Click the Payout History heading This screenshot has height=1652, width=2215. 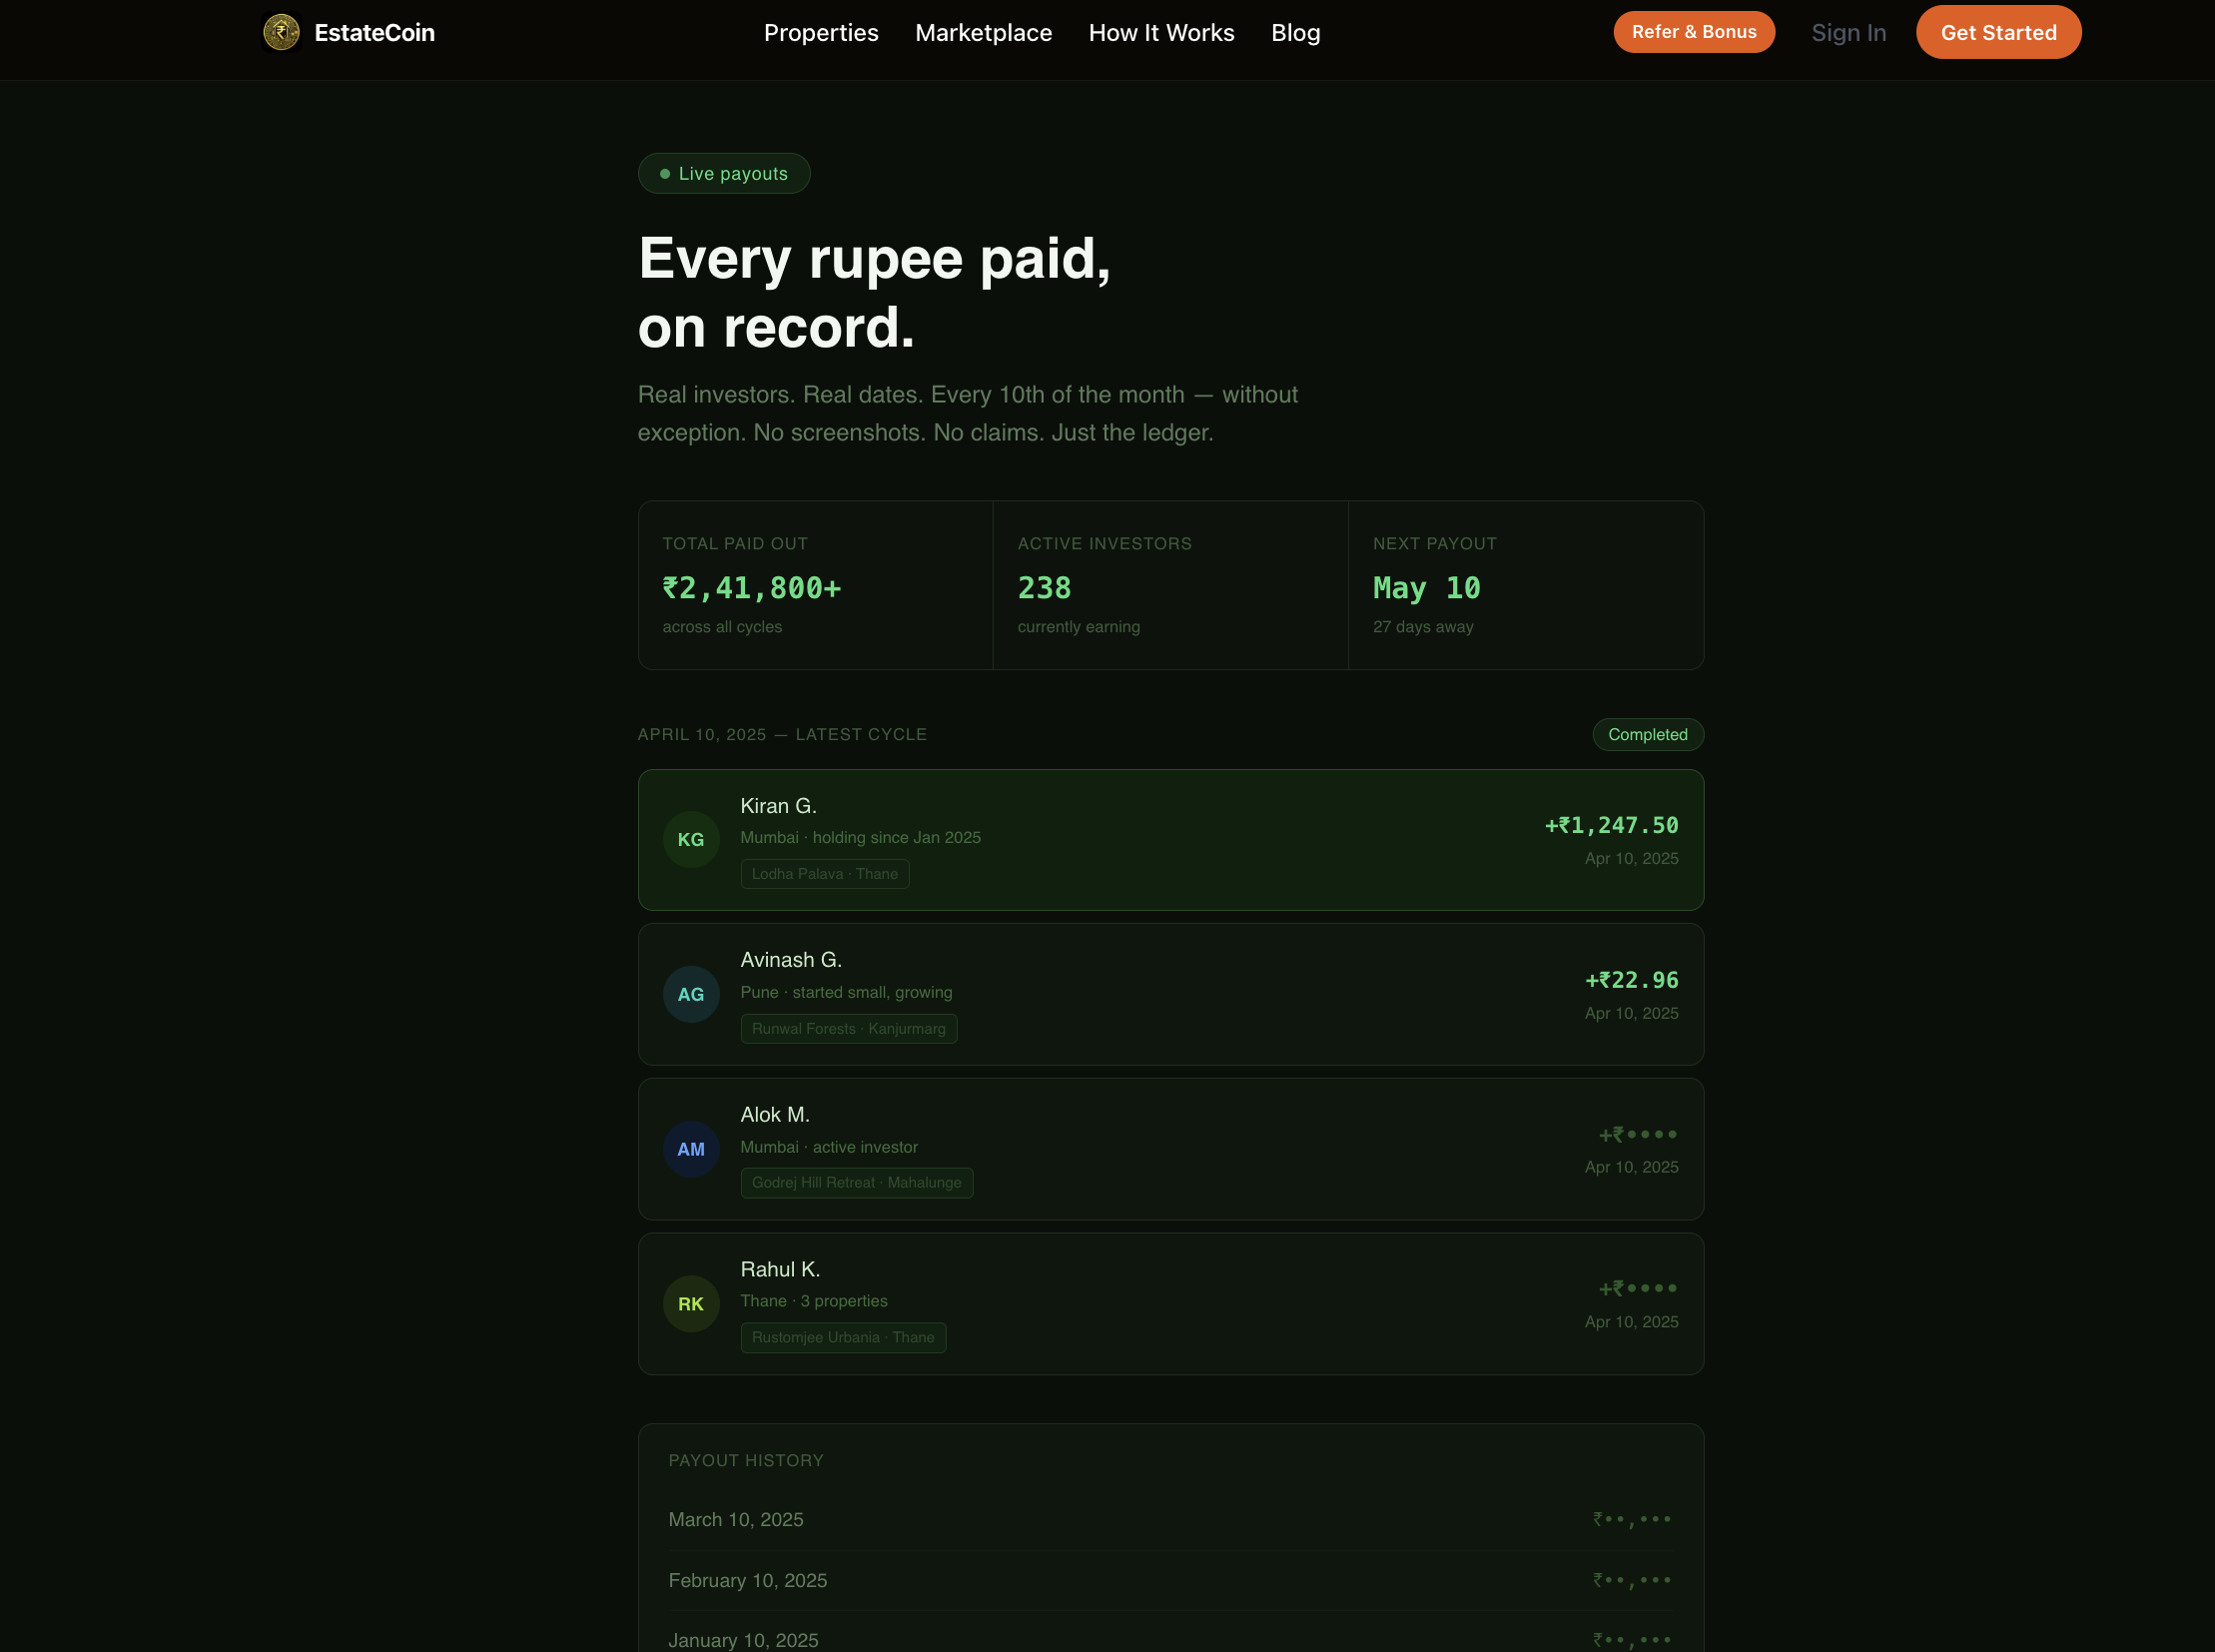pos(746,1461)
